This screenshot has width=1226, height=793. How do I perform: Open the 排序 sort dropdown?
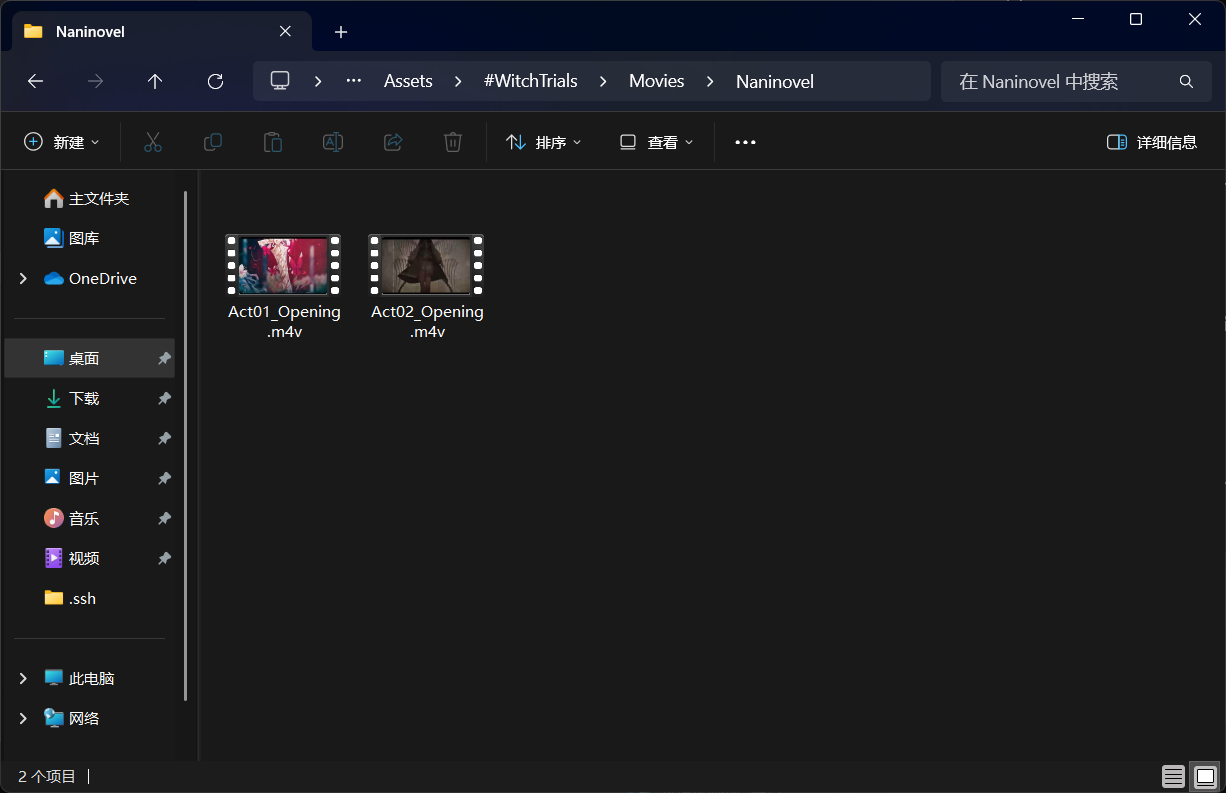(544, 142)
